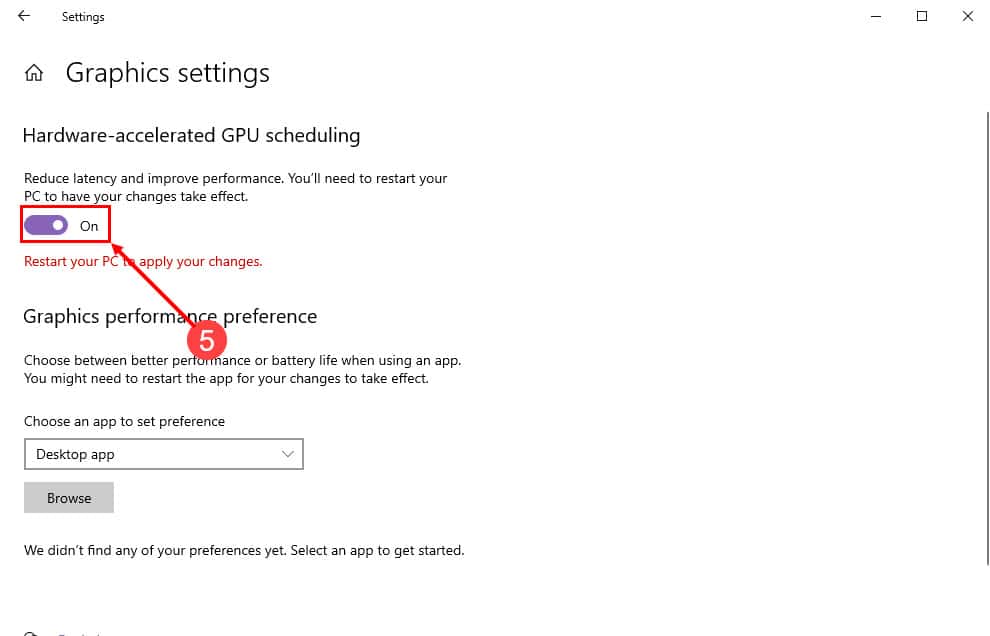This screenshot has width=990, height=636.
Task: Click the Home icon beside Graphics settings
Action: 33,72
